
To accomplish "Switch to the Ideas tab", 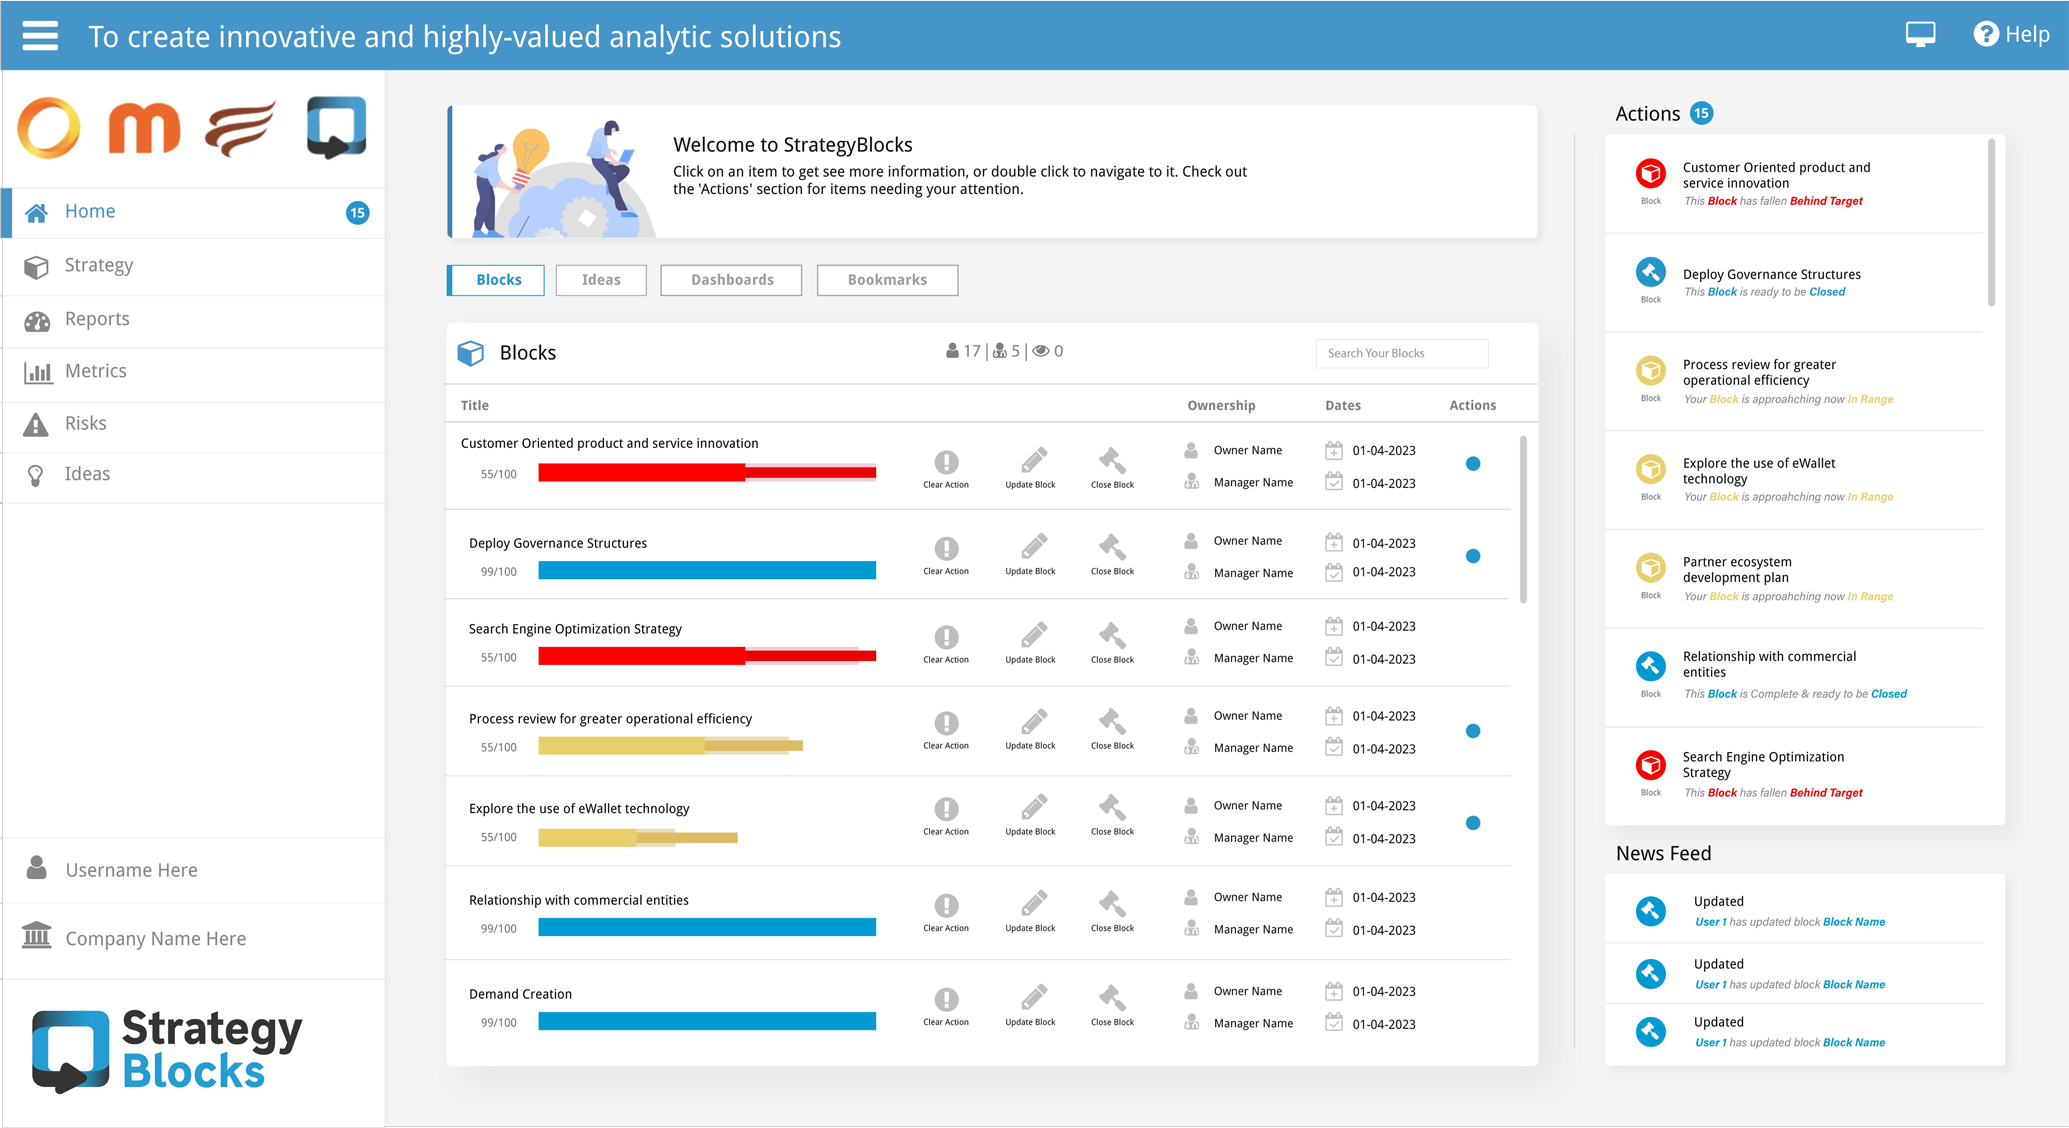I will [601, 280].
